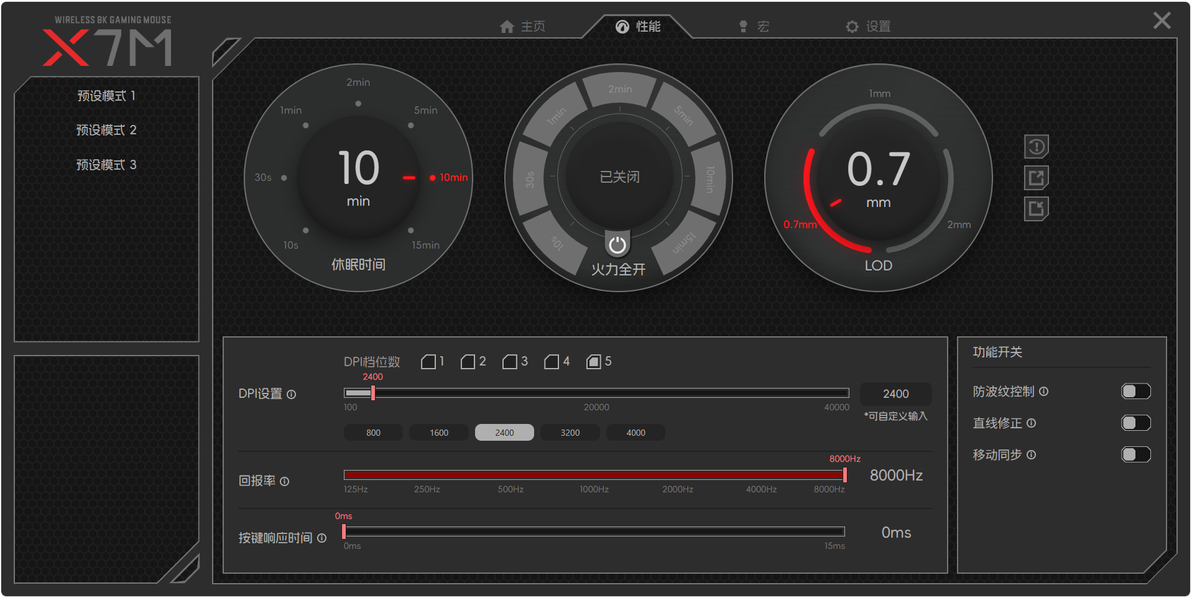Click the 500Hz mark on 回报率 scale
The image size is (1192, 598).
(x=511, y=489)
